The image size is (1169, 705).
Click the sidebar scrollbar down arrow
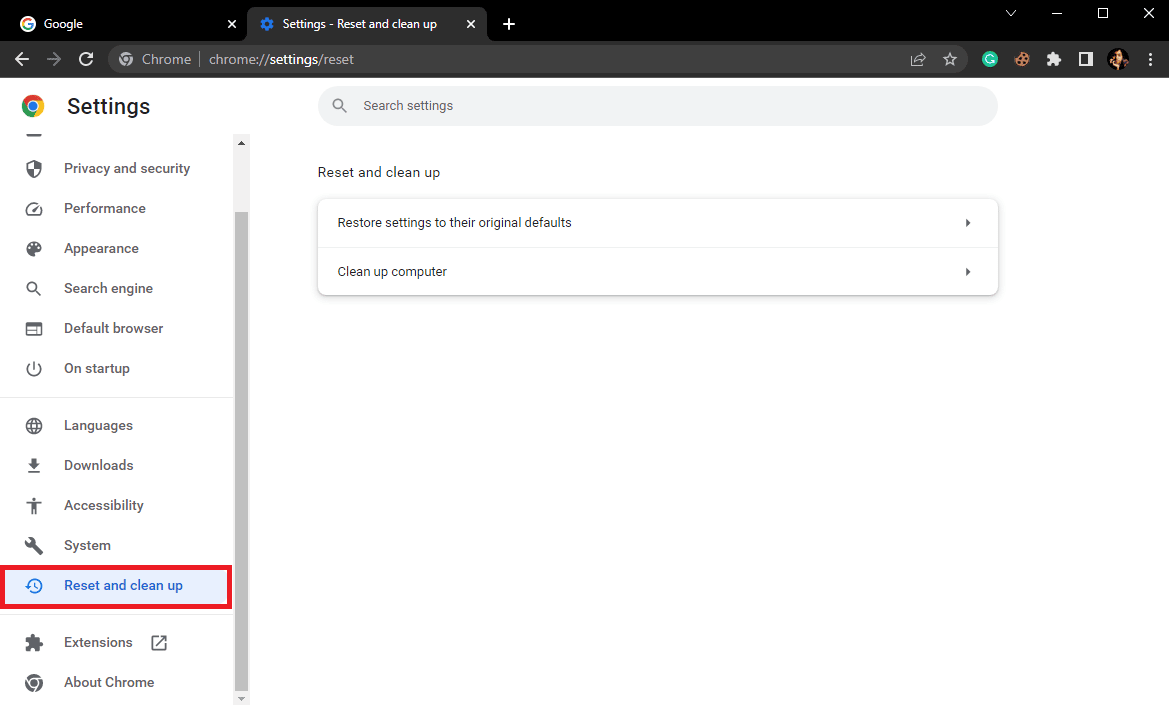point(241,699)
